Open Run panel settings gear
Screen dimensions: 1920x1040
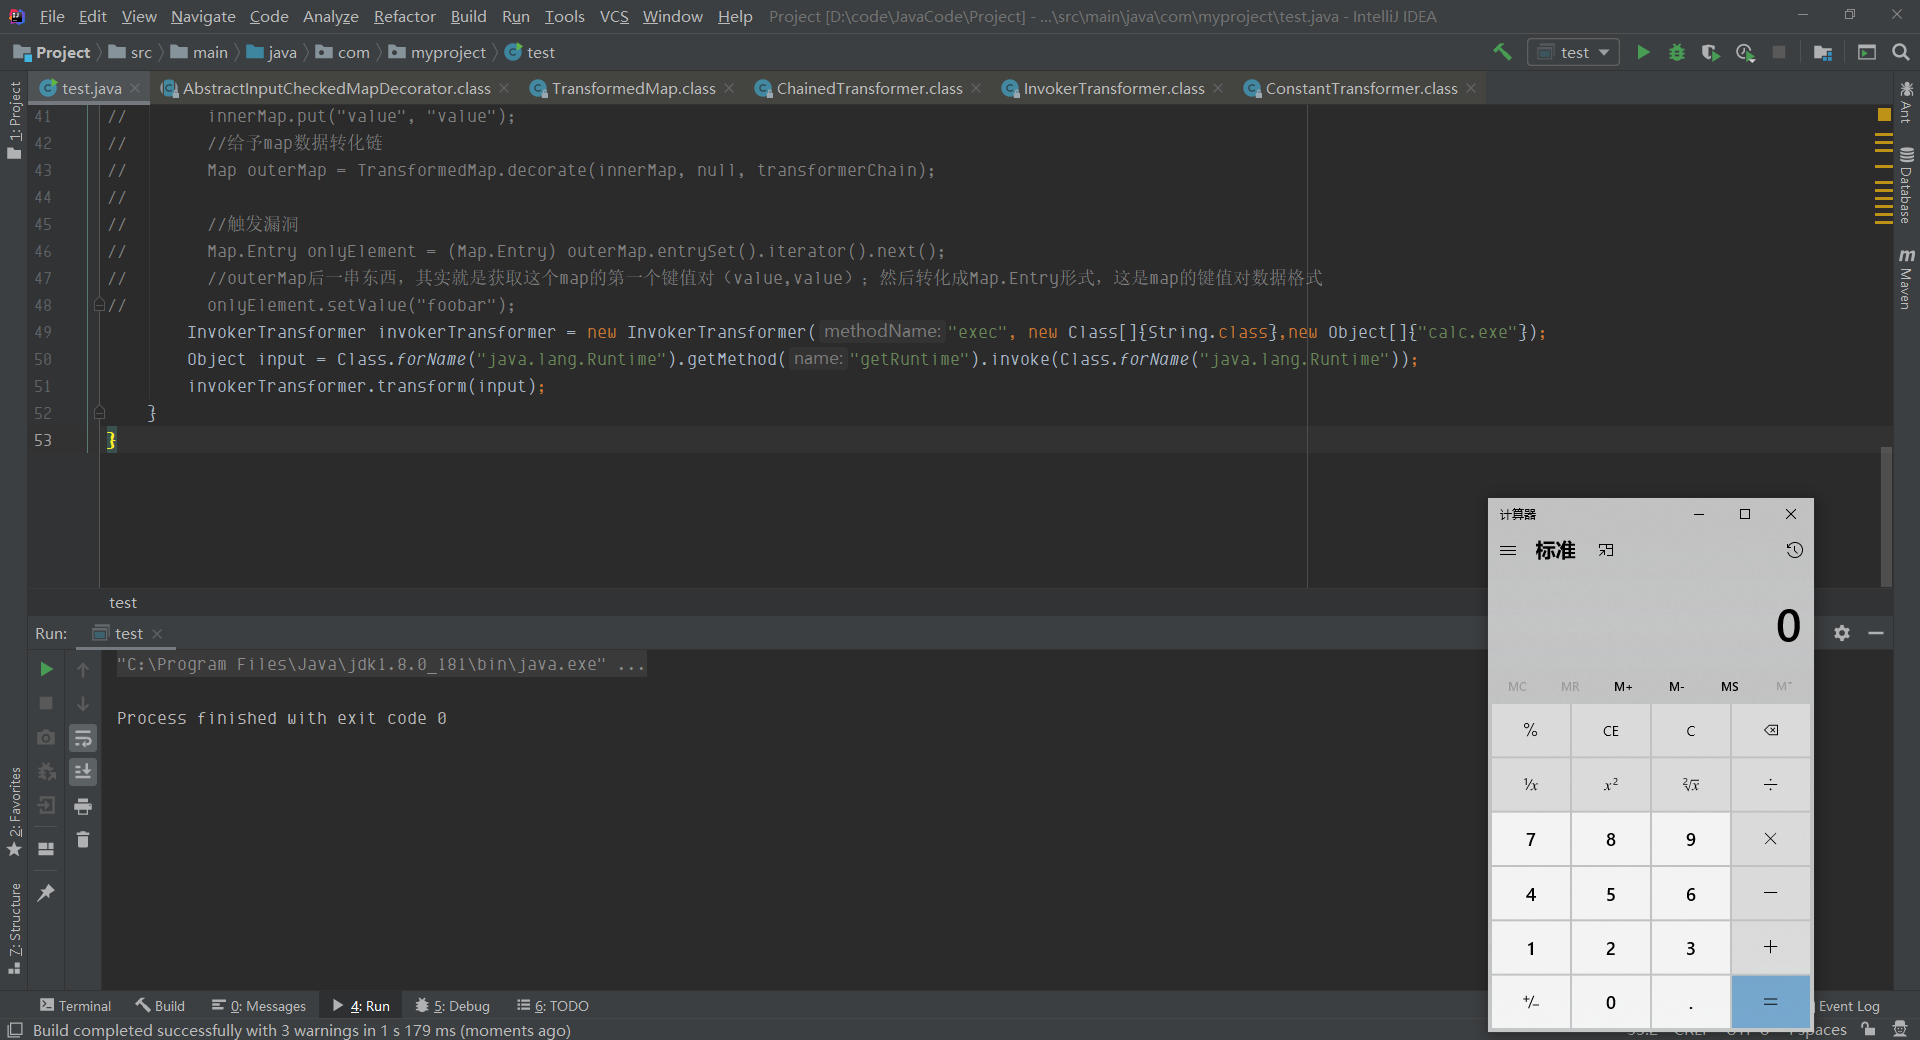(1842, 633)
